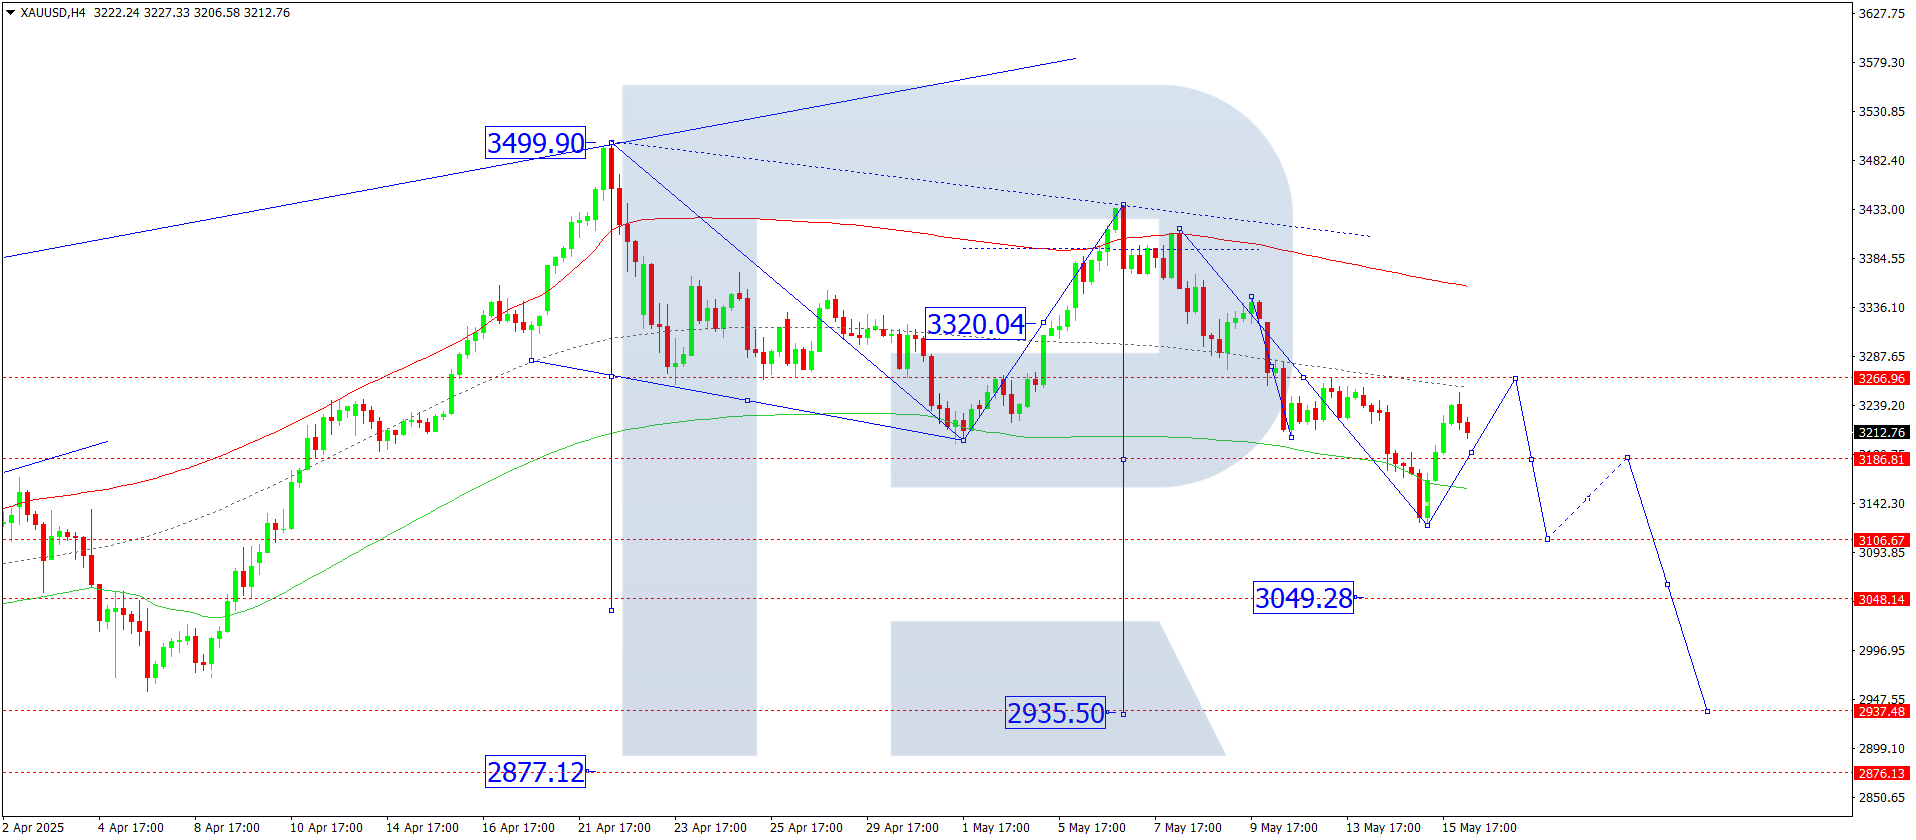Select trendline anchor at 5 May peak
This screenshot has width=1916, height=840.
tap(1123, 205)
